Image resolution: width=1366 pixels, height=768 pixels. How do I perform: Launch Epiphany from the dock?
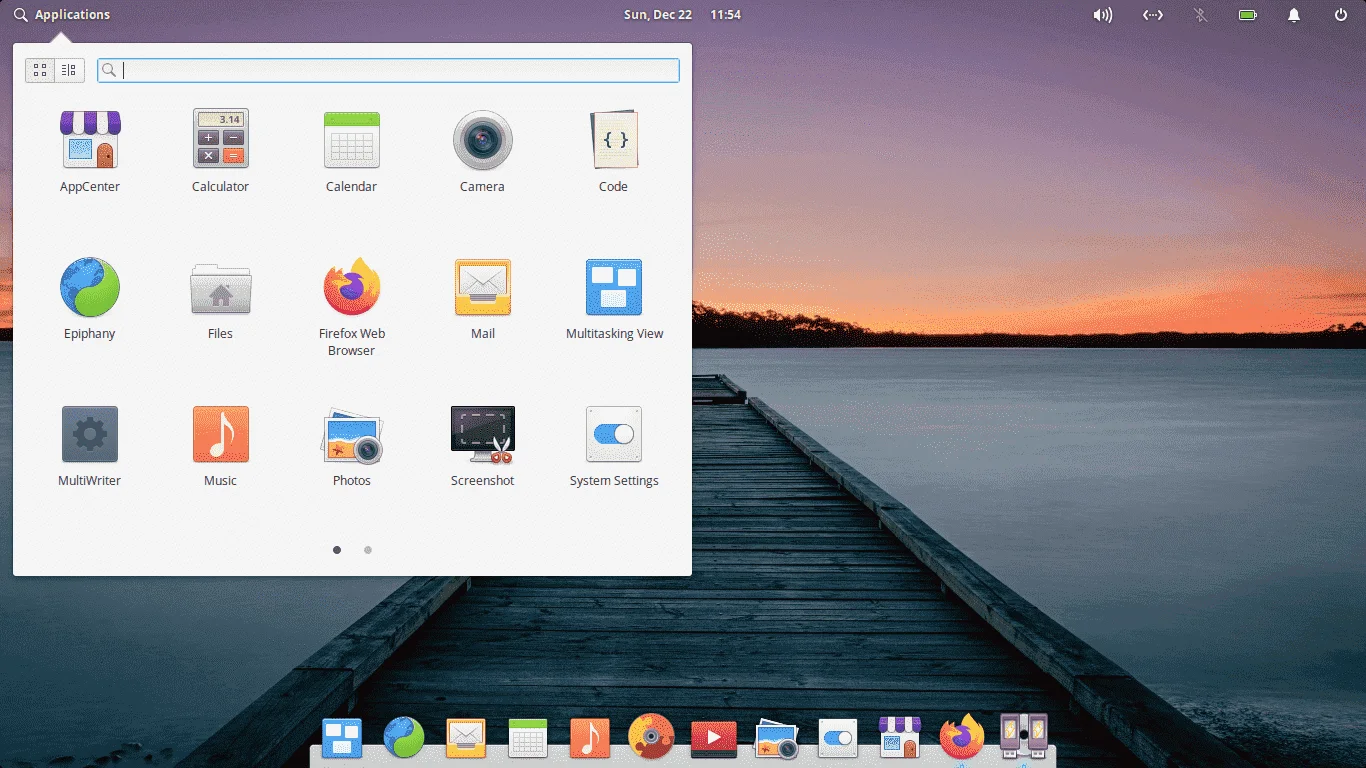click(404, 738)
